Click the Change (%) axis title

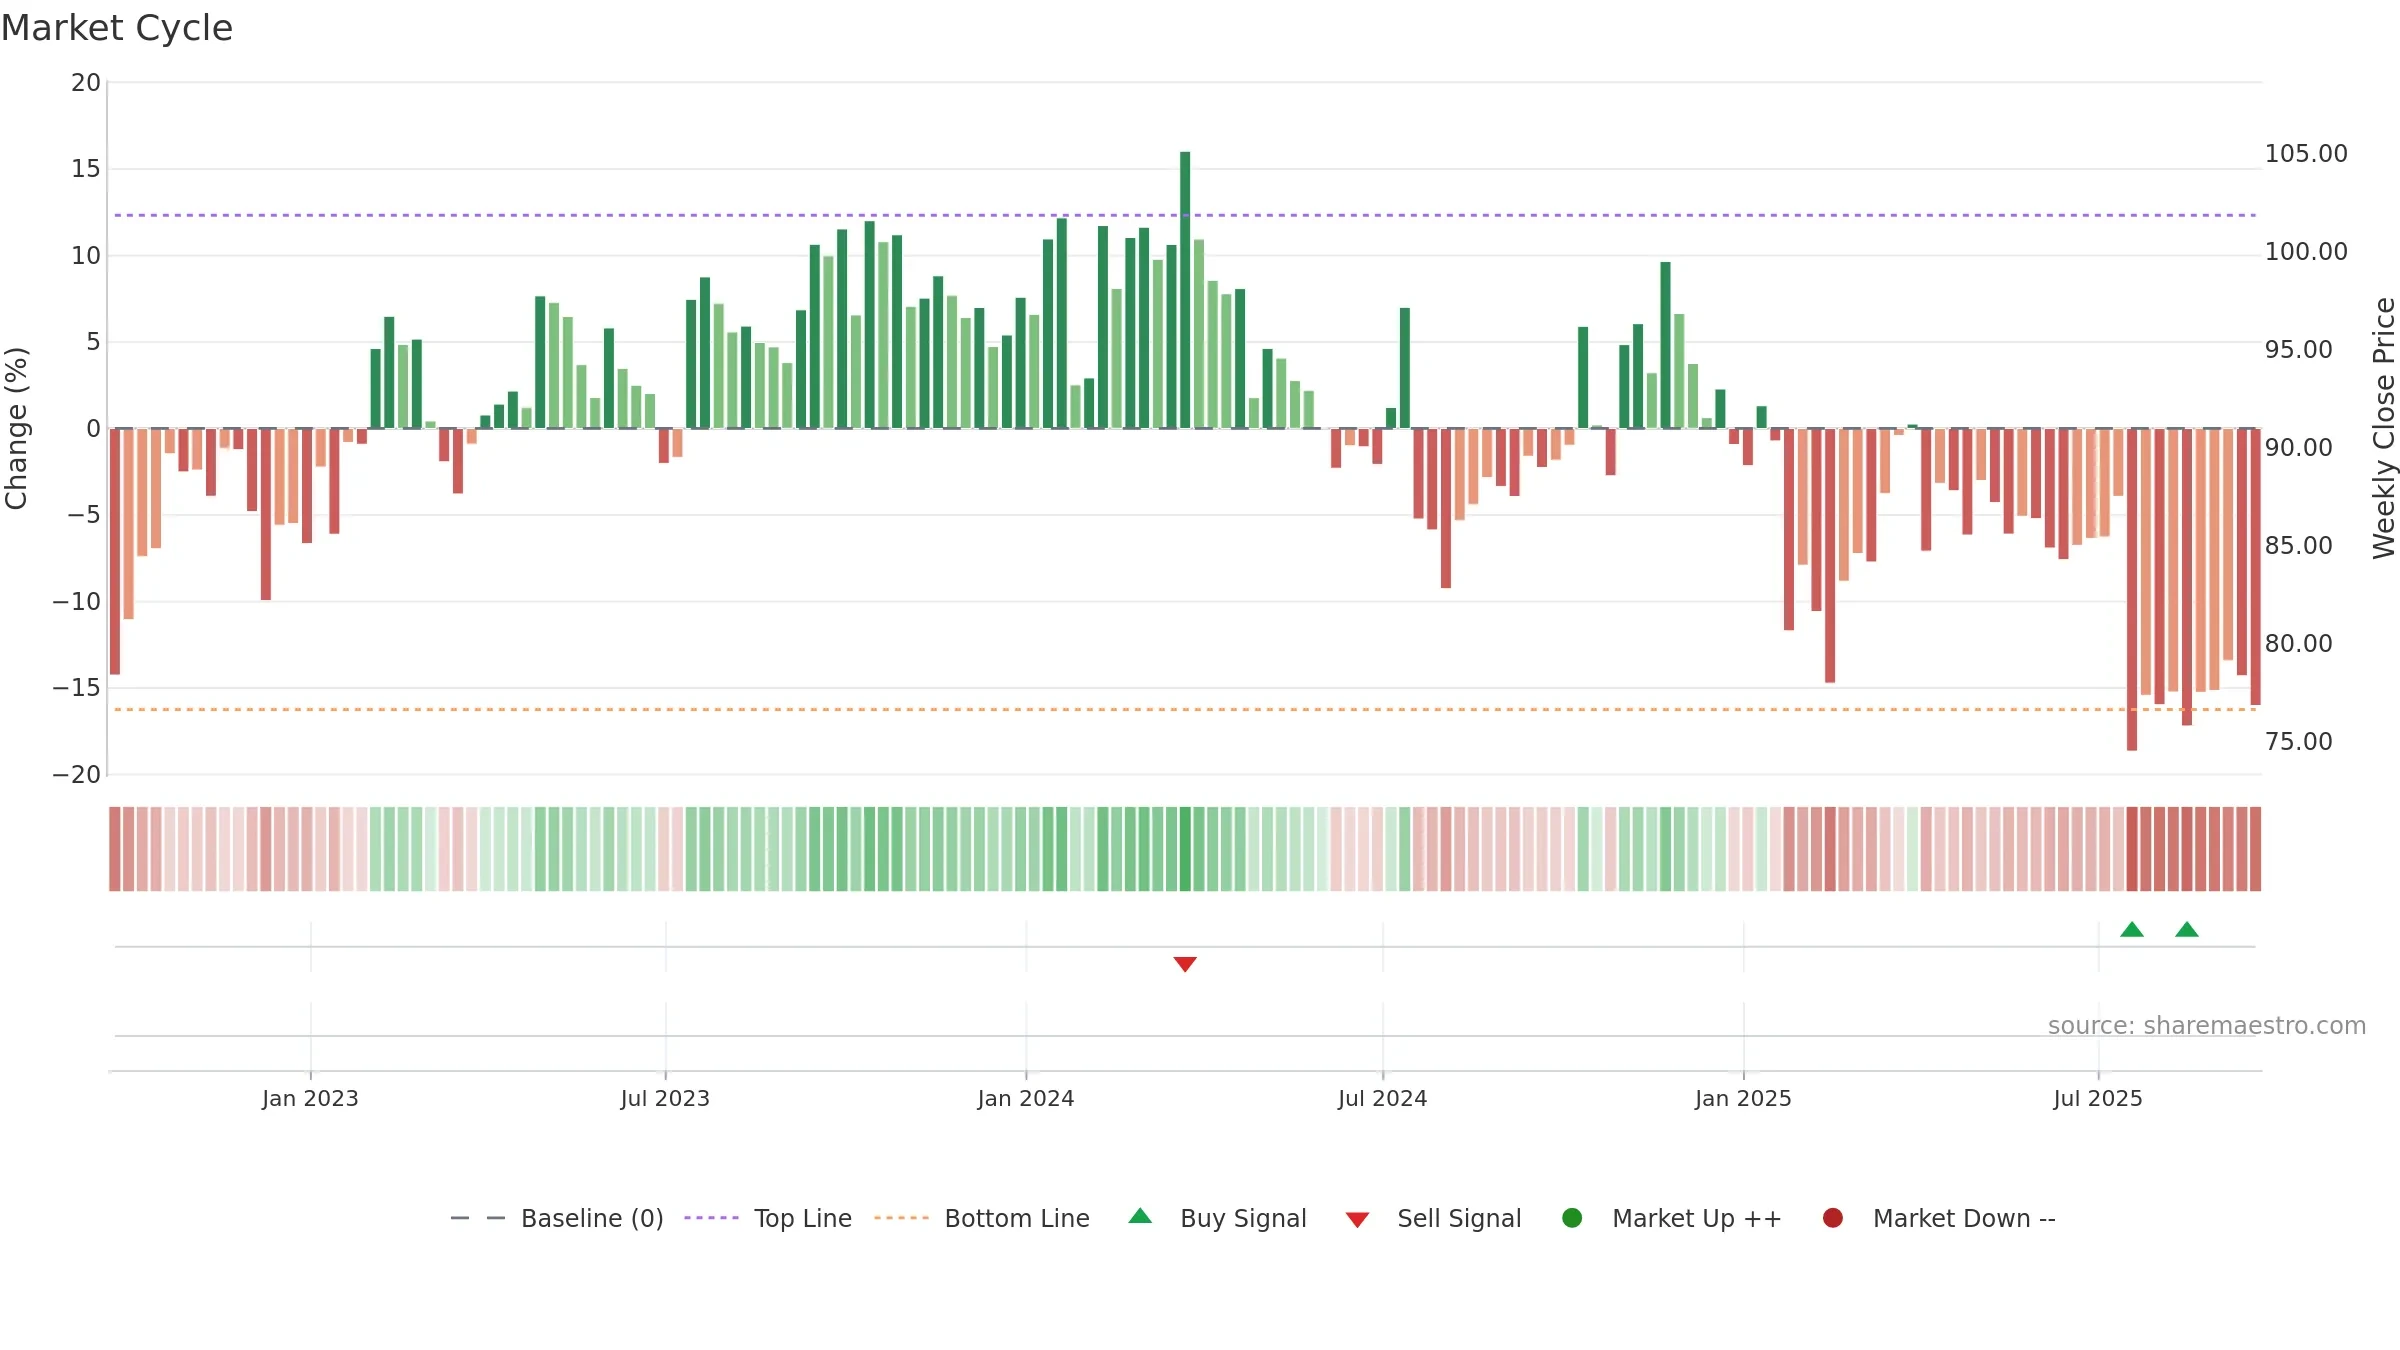click(x=16, y=428)
